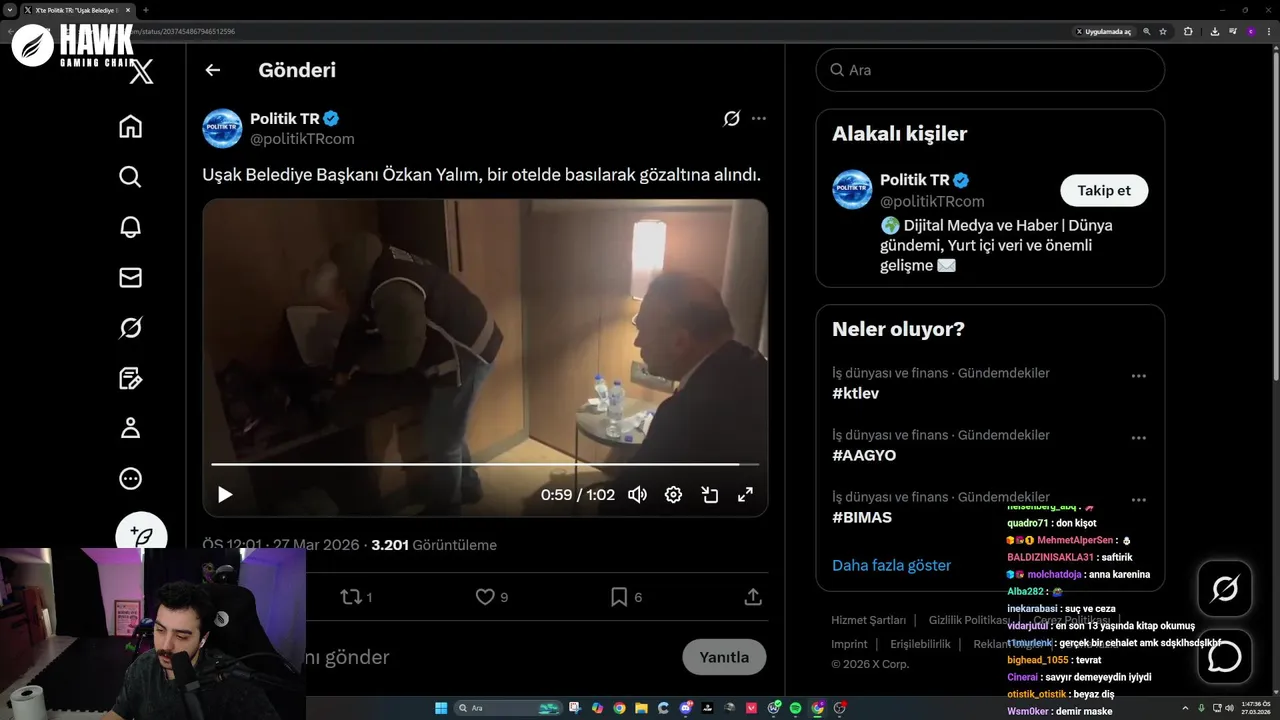Open floating messages chat button
Screen dimensions: 1280x720
[x=1225, y=656]
